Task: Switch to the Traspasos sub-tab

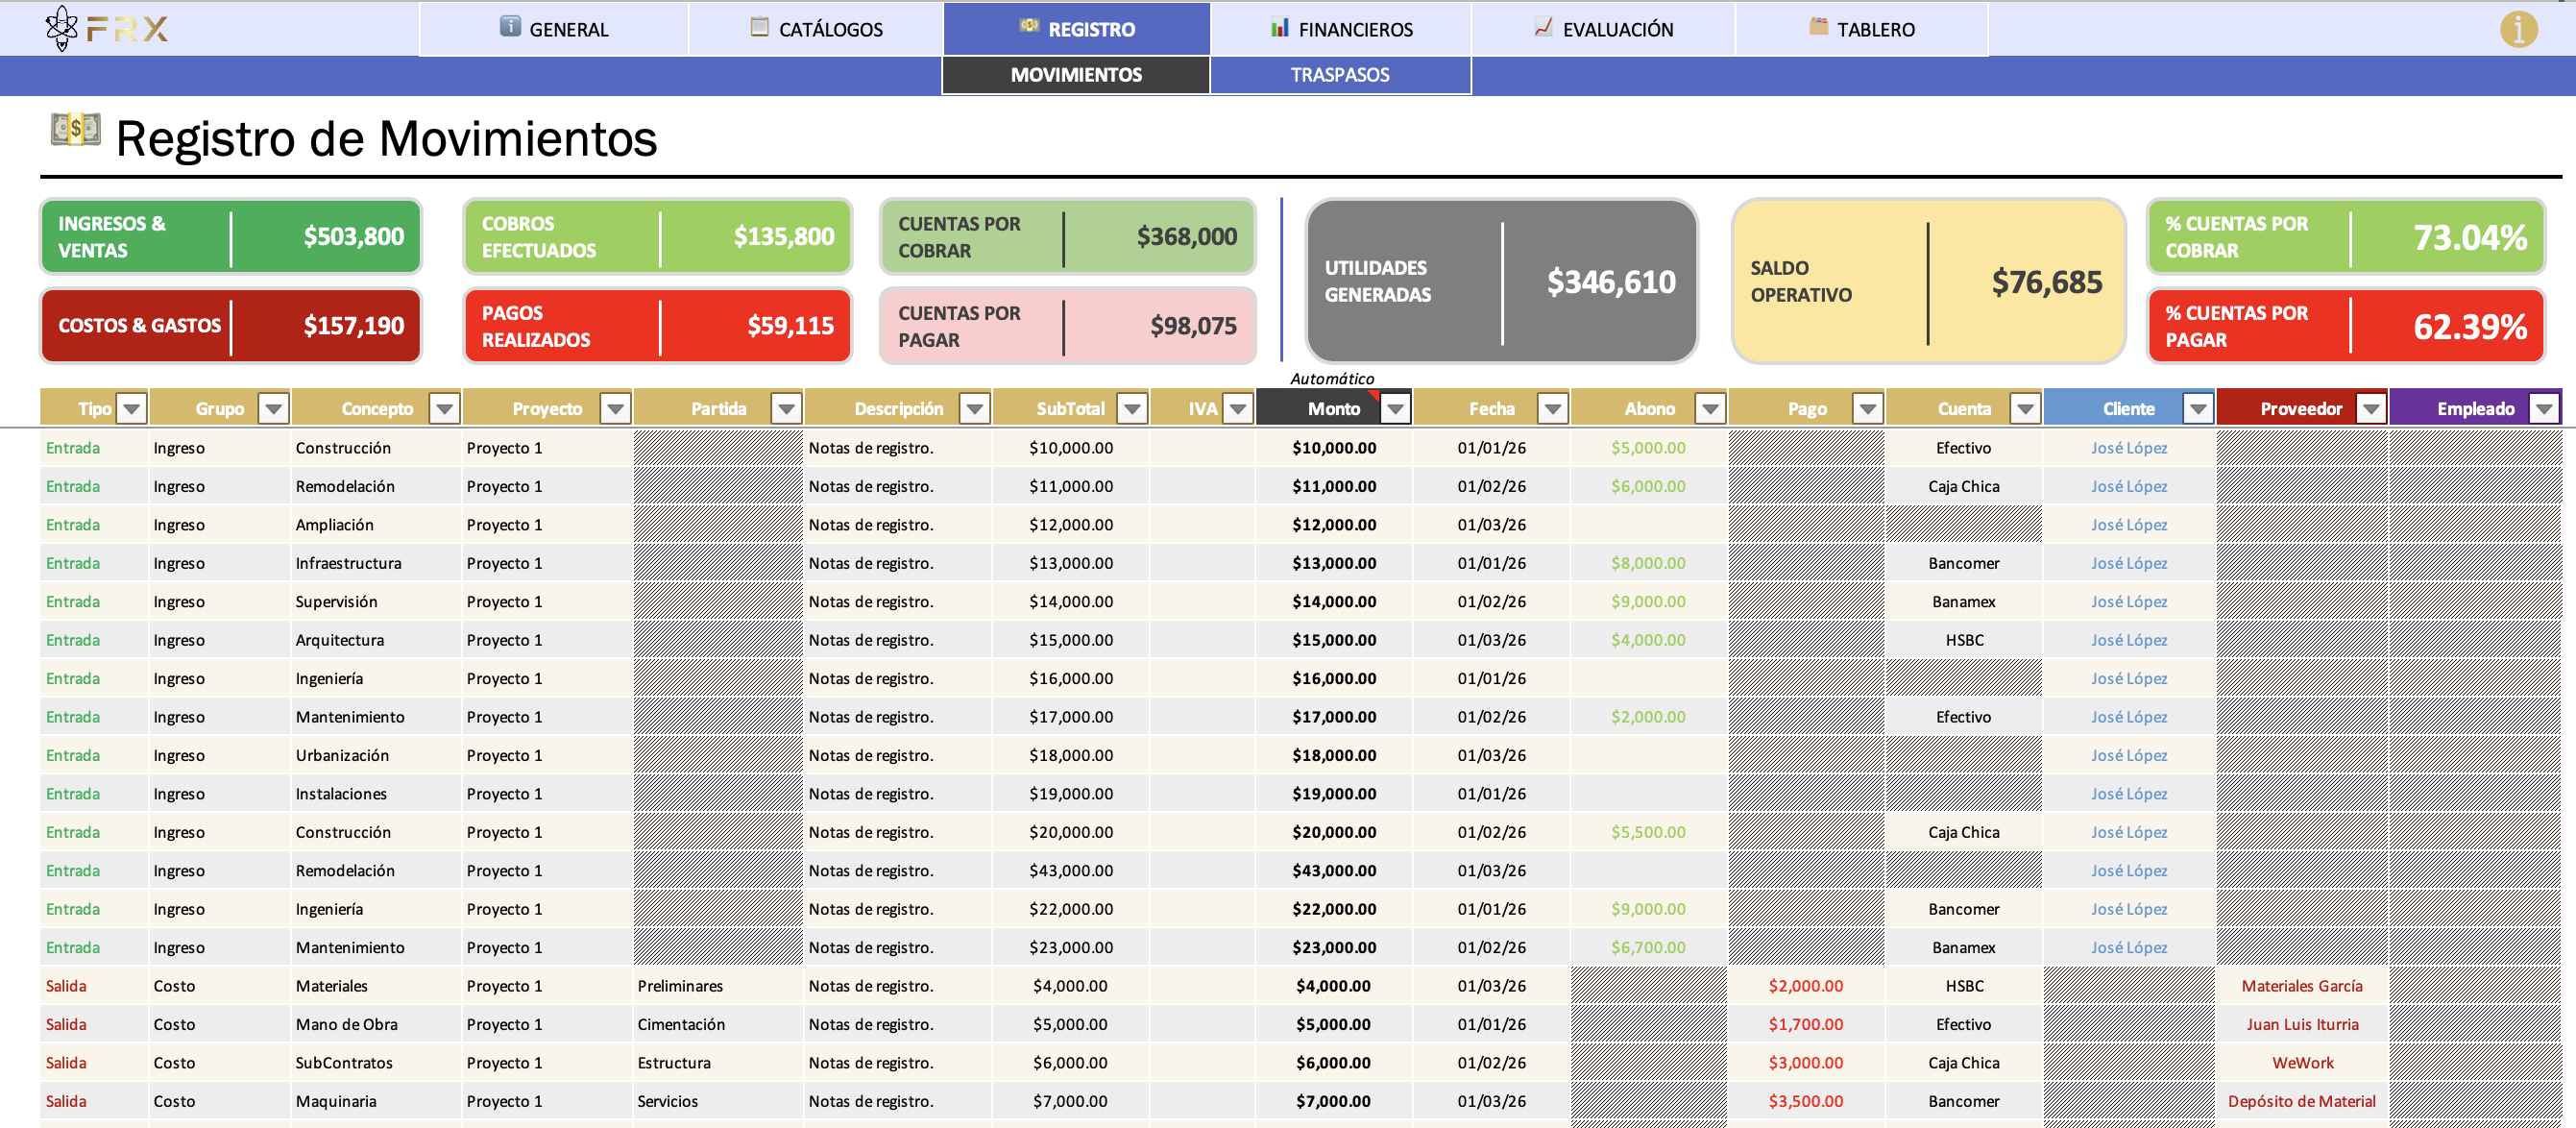Action: (x=1339, y=75)
